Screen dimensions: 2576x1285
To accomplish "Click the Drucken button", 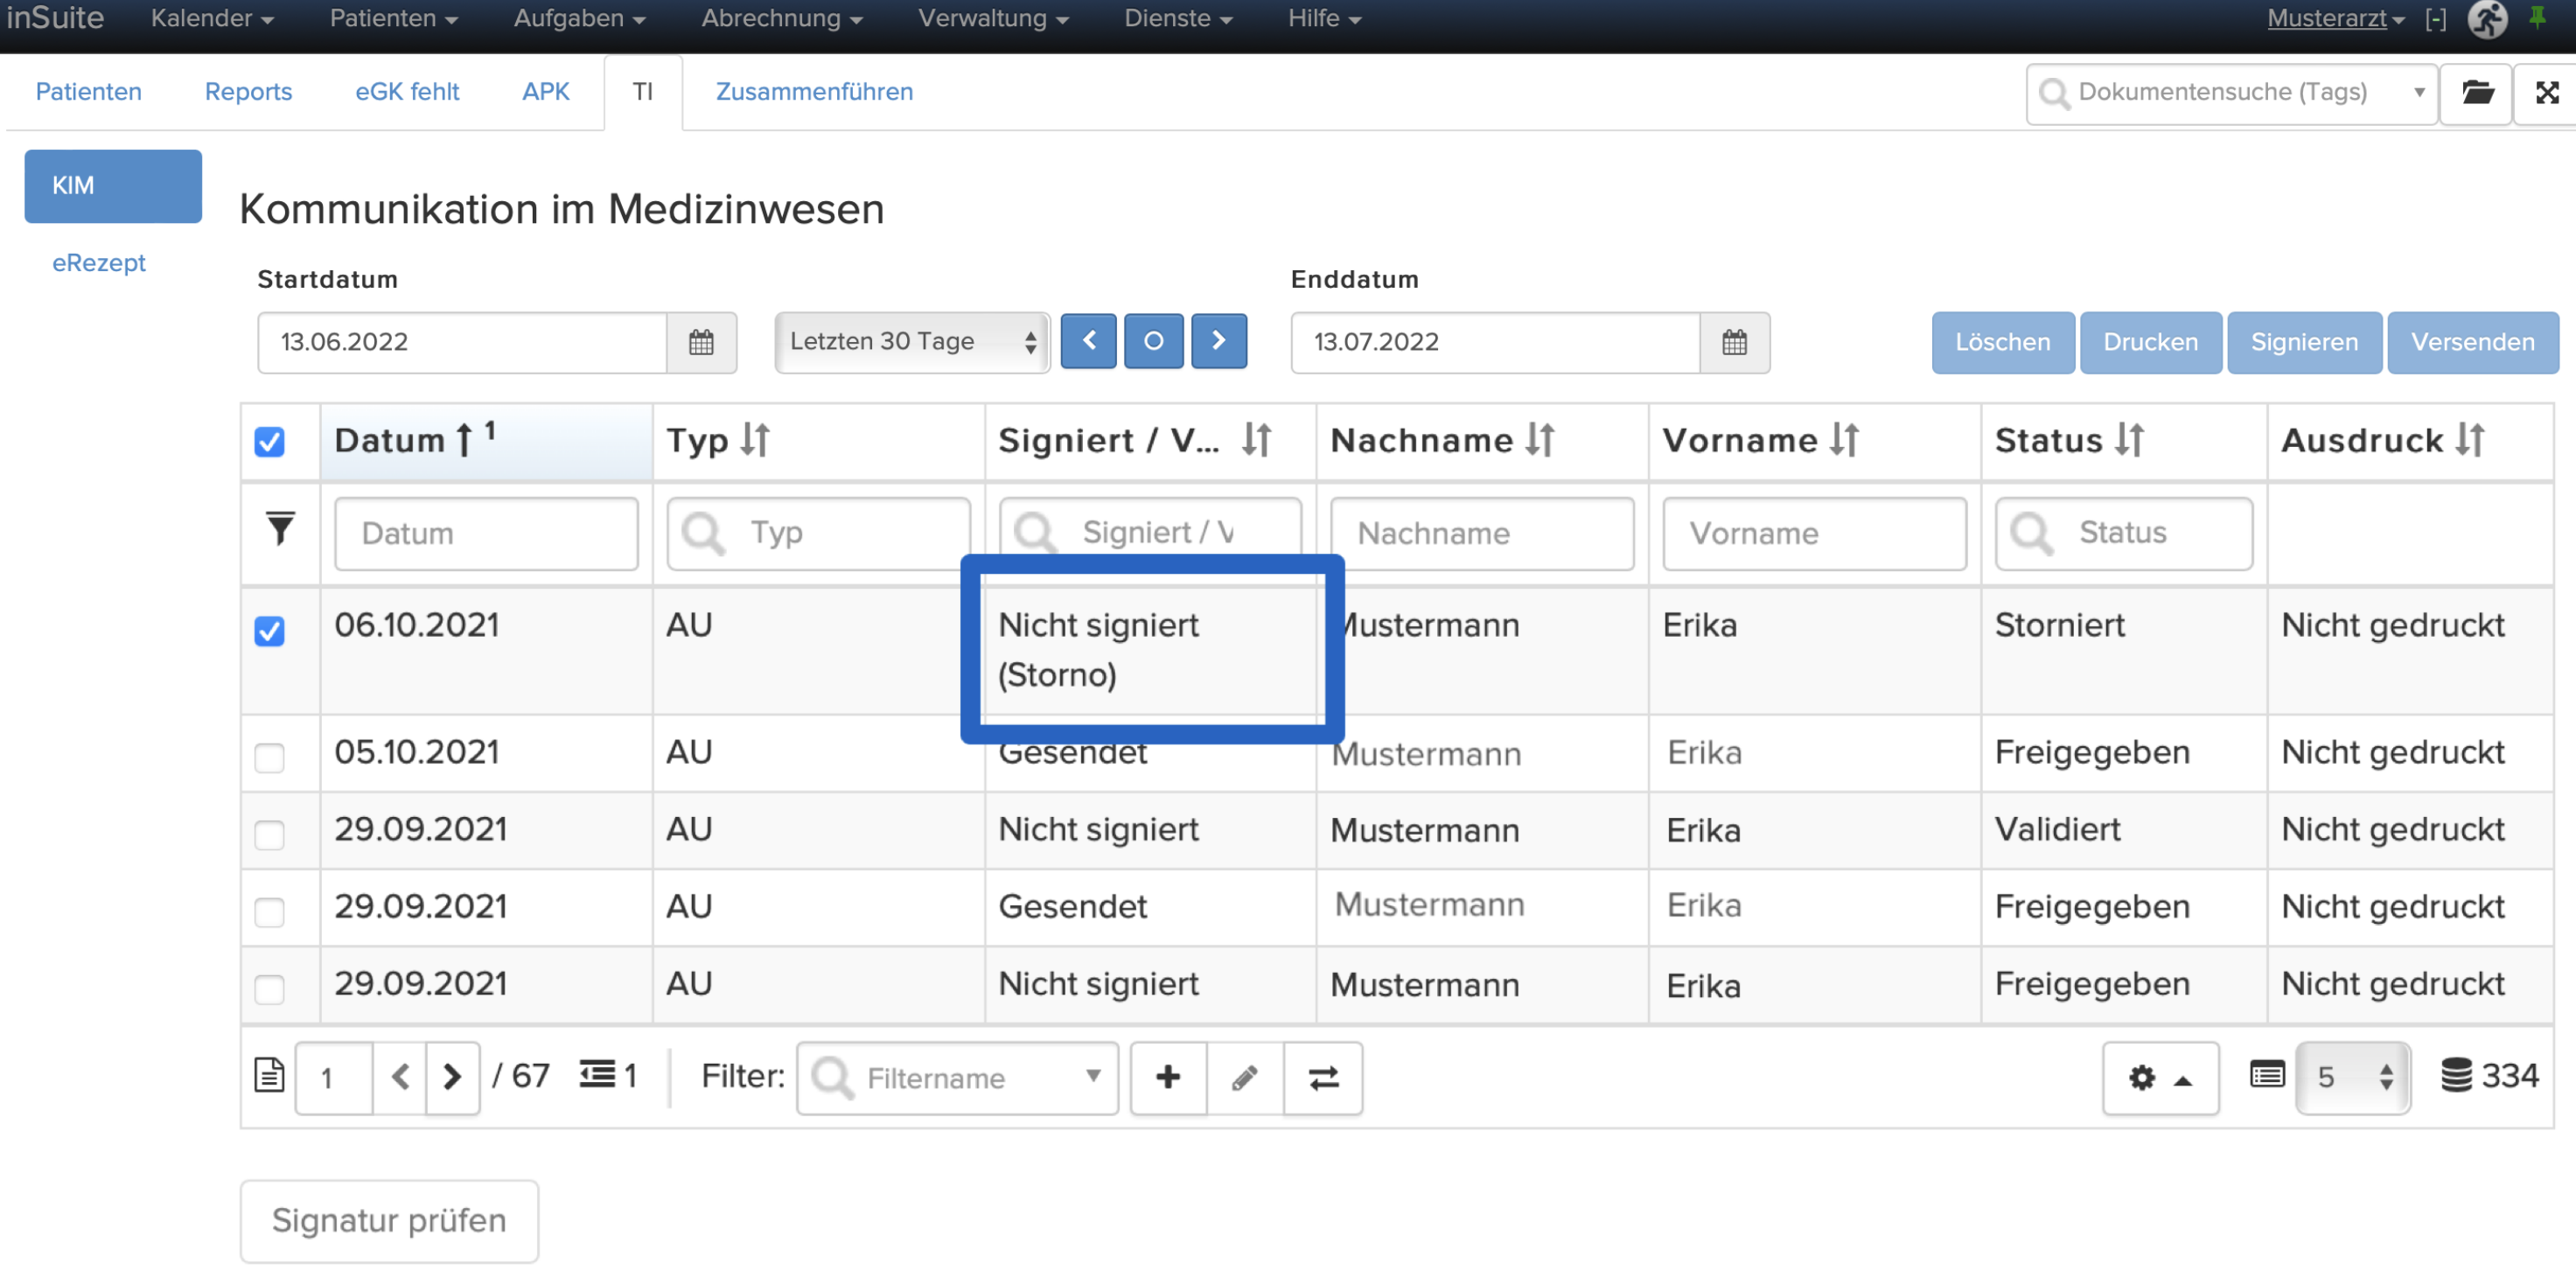I will click(x=2150, y=342).
